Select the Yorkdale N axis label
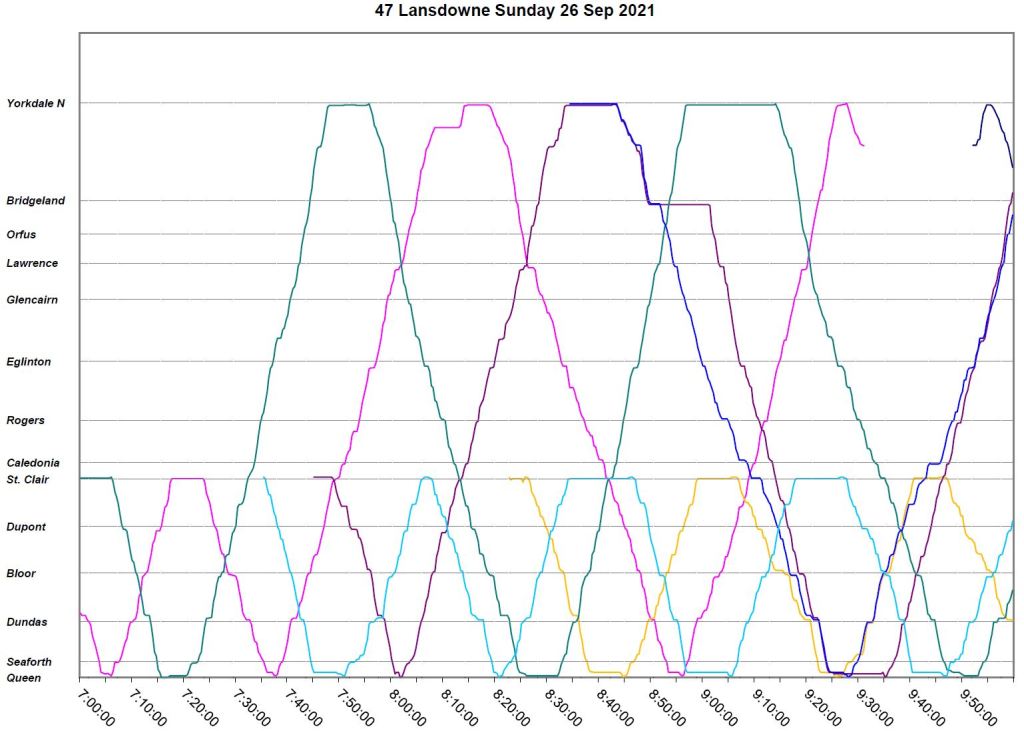This screenshot has height=731, width=1024. coord(43,103)
